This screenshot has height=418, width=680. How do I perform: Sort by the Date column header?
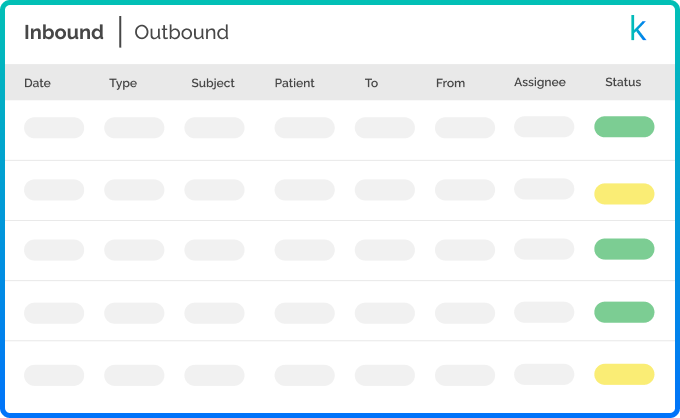pos(37,83)
